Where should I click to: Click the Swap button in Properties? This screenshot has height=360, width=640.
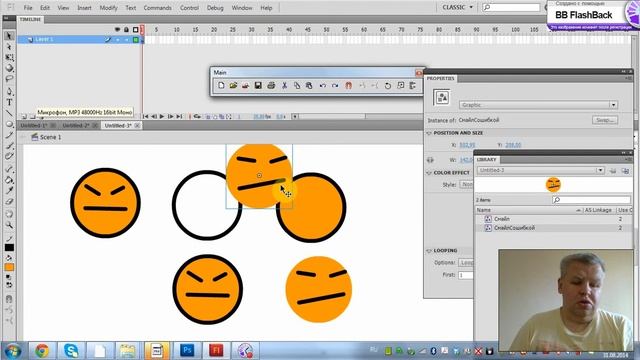coord(605,120)
